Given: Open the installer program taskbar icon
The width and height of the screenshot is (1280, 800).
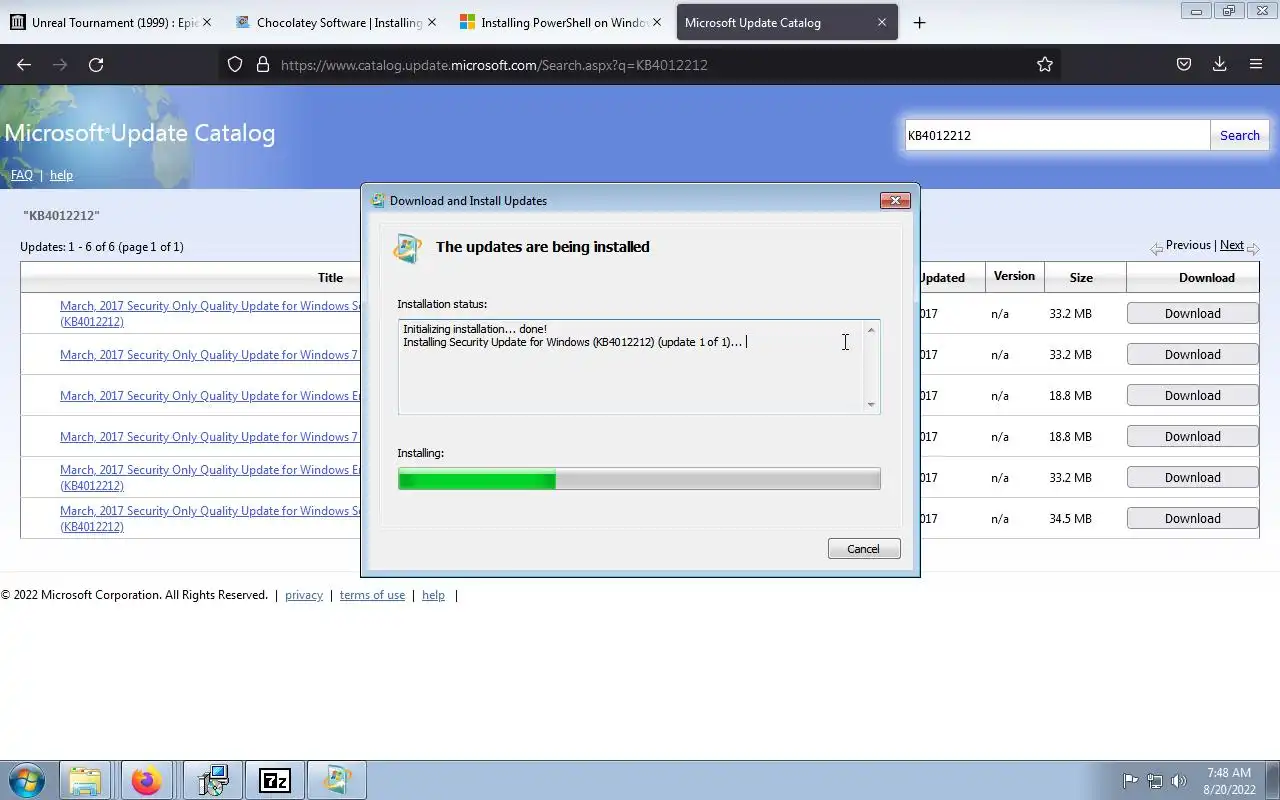Looking at the screenshot, I should click(213, 780).
